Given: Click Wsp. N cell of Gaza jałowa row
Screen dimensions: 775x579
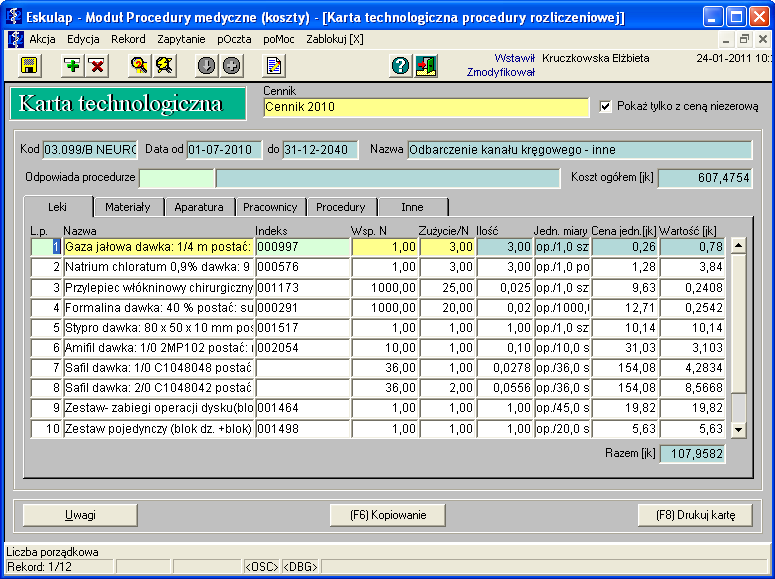Looking at the screenshot, I should tap(385, 247).
